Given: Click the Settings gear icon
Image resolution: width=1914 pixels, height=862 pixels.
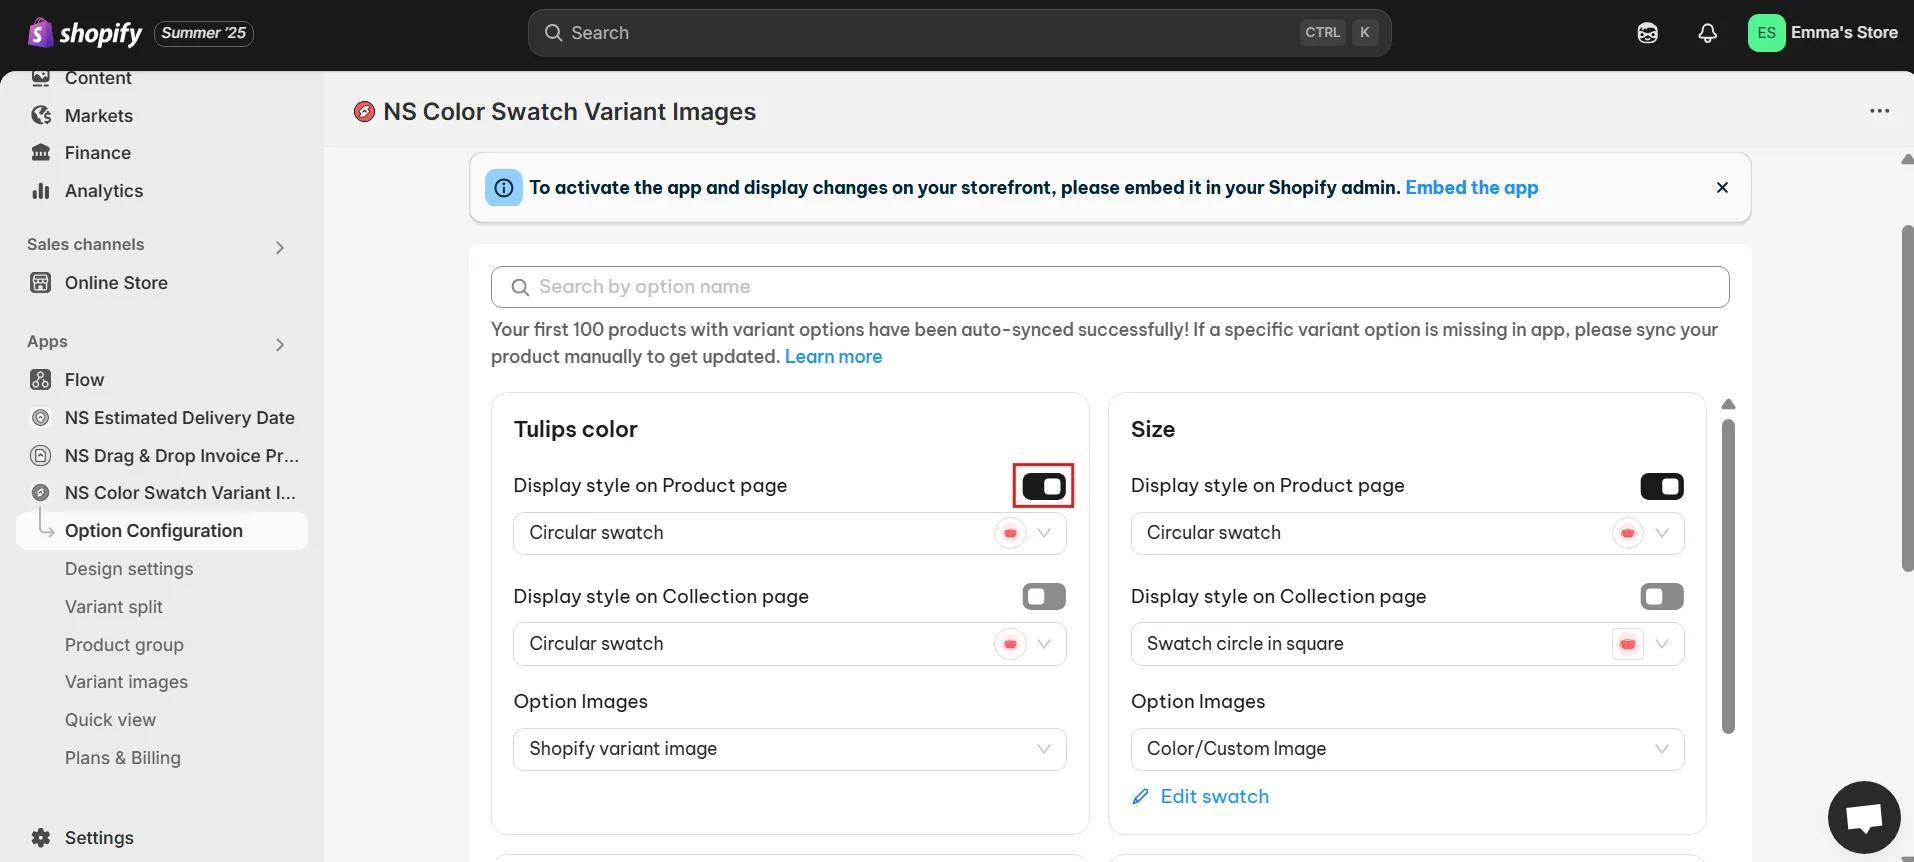Looking at the screenshot, I should point(41,838).
